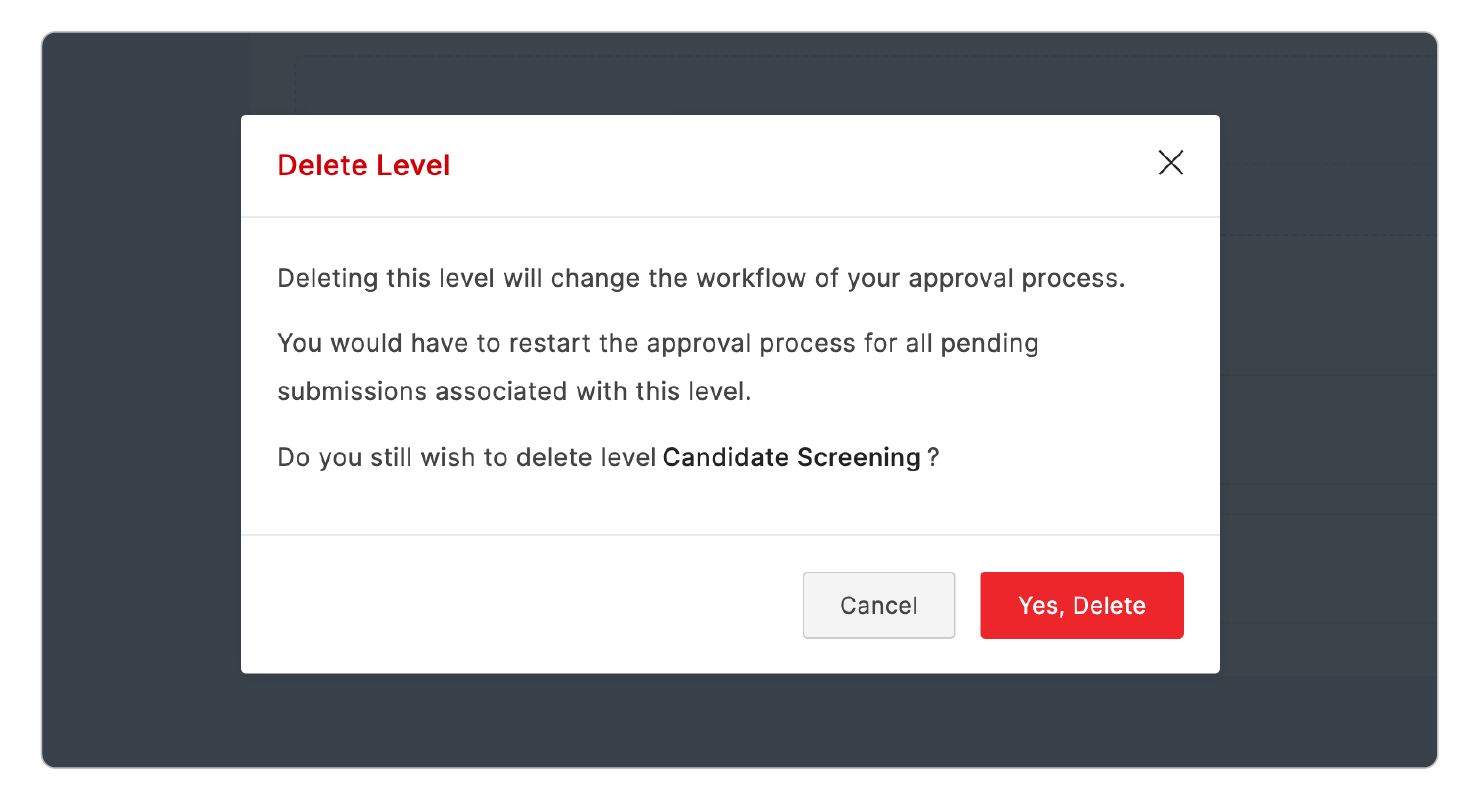Image resolution: width=1480 pixels, height=800 pixels.
Task: Click the line submissions associated with this level
Action: tap(514, 391)
